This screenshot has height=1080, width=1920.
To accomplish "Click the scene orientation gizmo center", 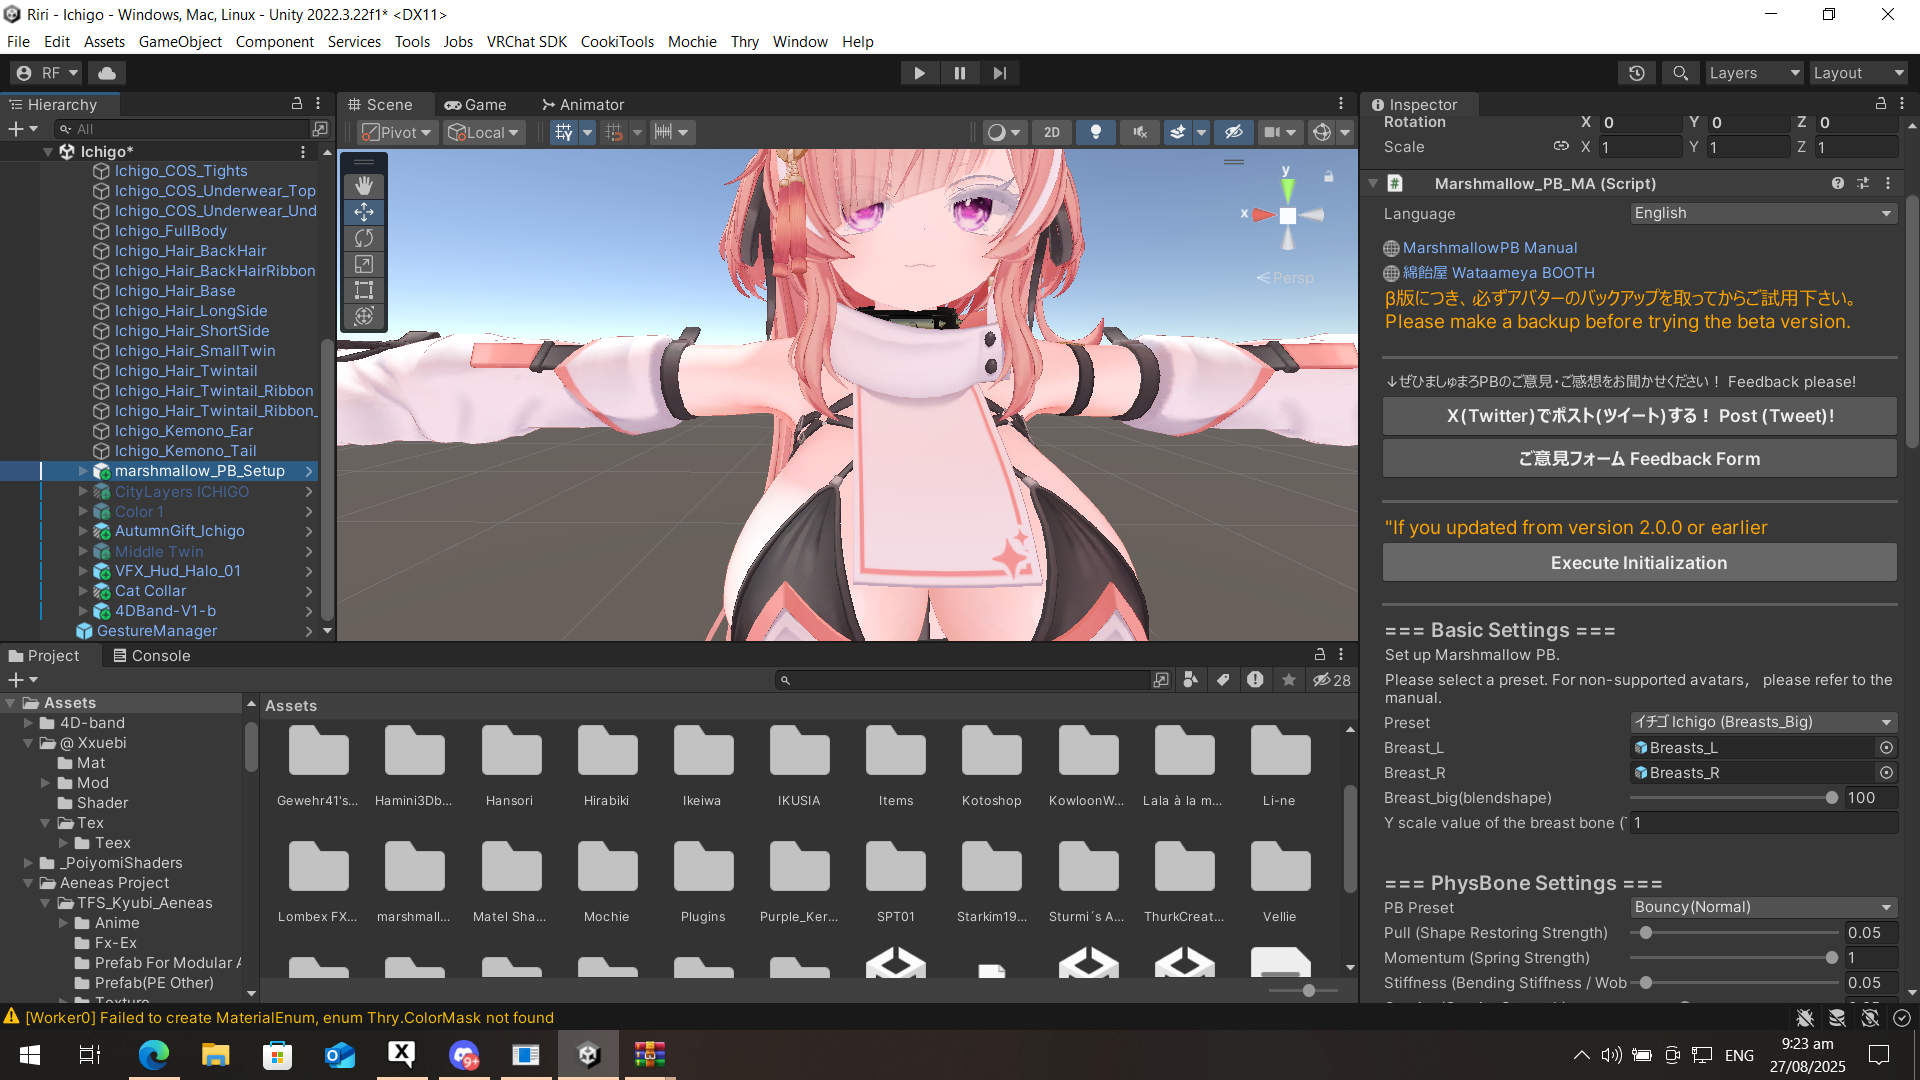I will [1288, 215].
